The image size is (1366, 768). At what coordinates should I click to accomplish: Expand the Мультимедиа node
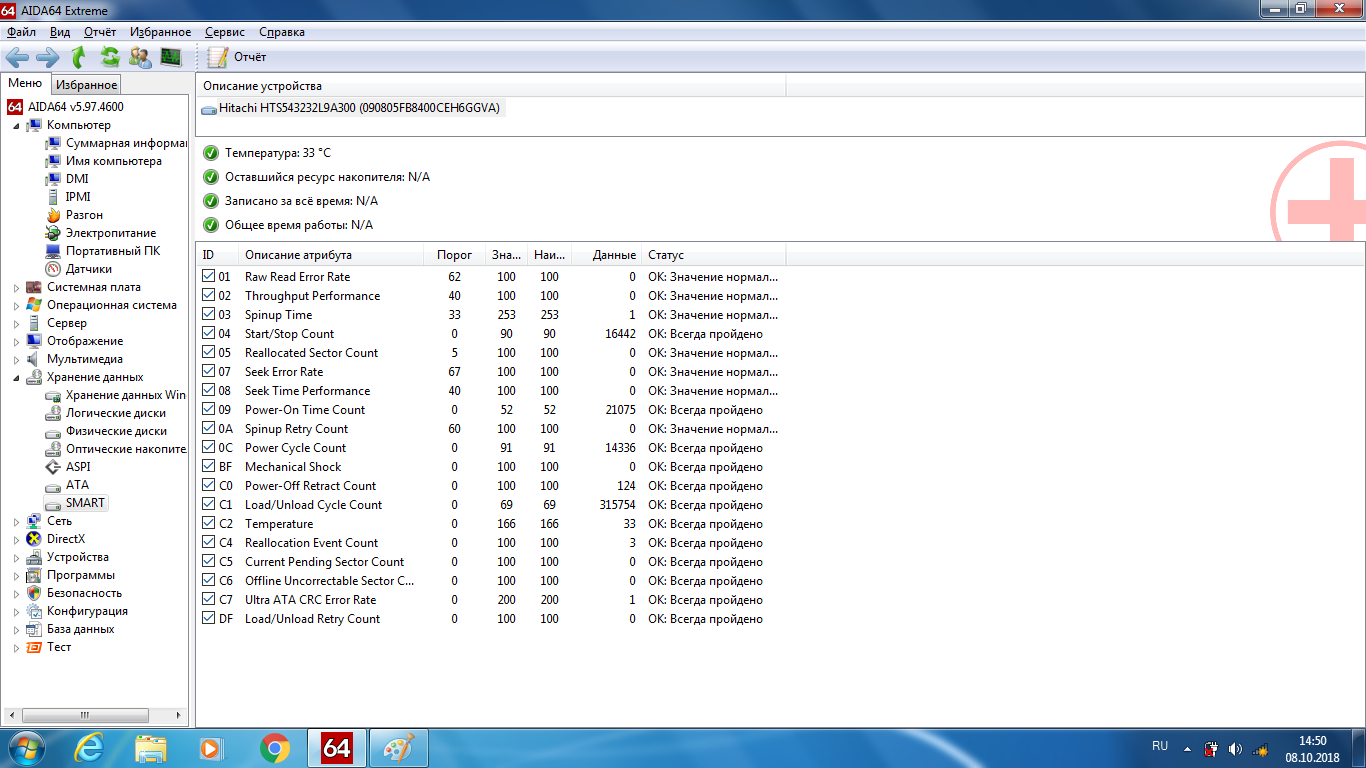16,360
